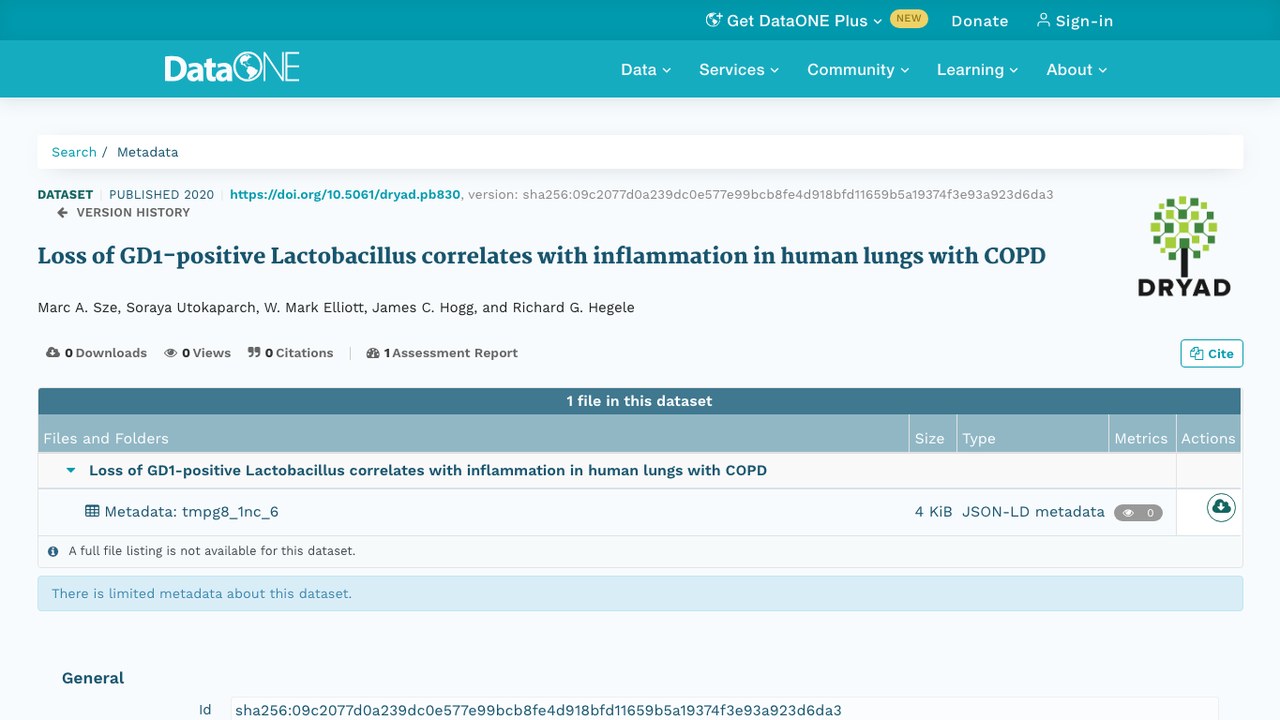The width and height of the screenshot is (1280, 720).
Task: Click the DataONE logo
Action: tap(232, 69)
